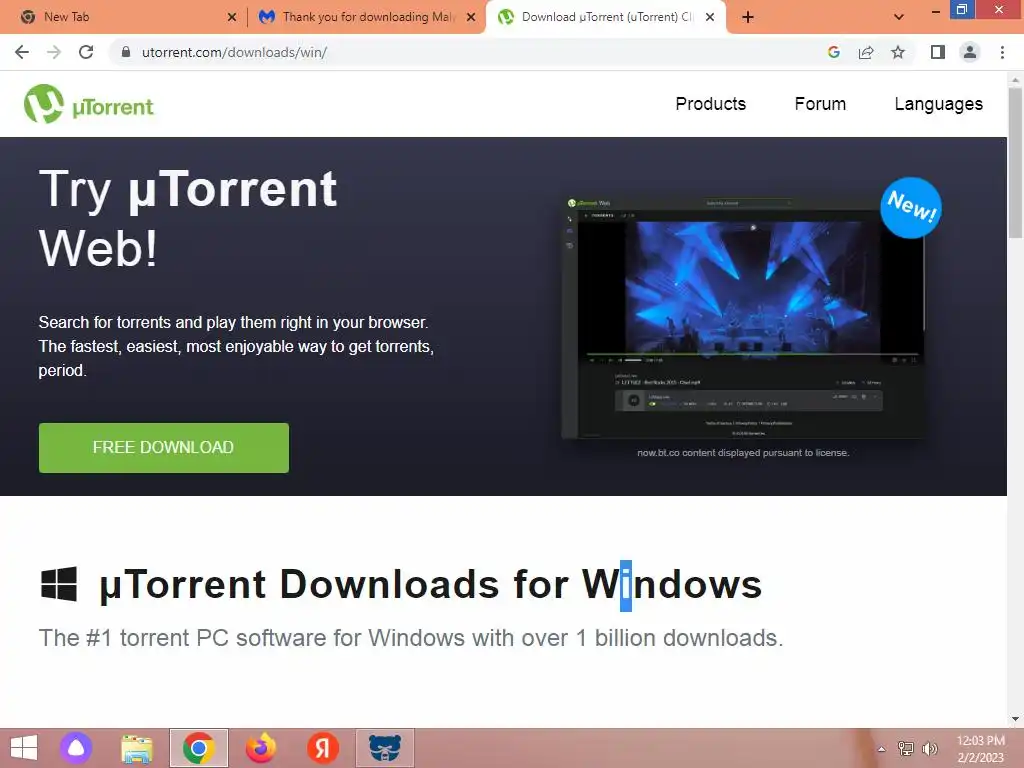Image resolution: width=1024 pixels, height=768 pixels.
Task: Click the blue bear app taskbar icon
Action: click(385, 748)
